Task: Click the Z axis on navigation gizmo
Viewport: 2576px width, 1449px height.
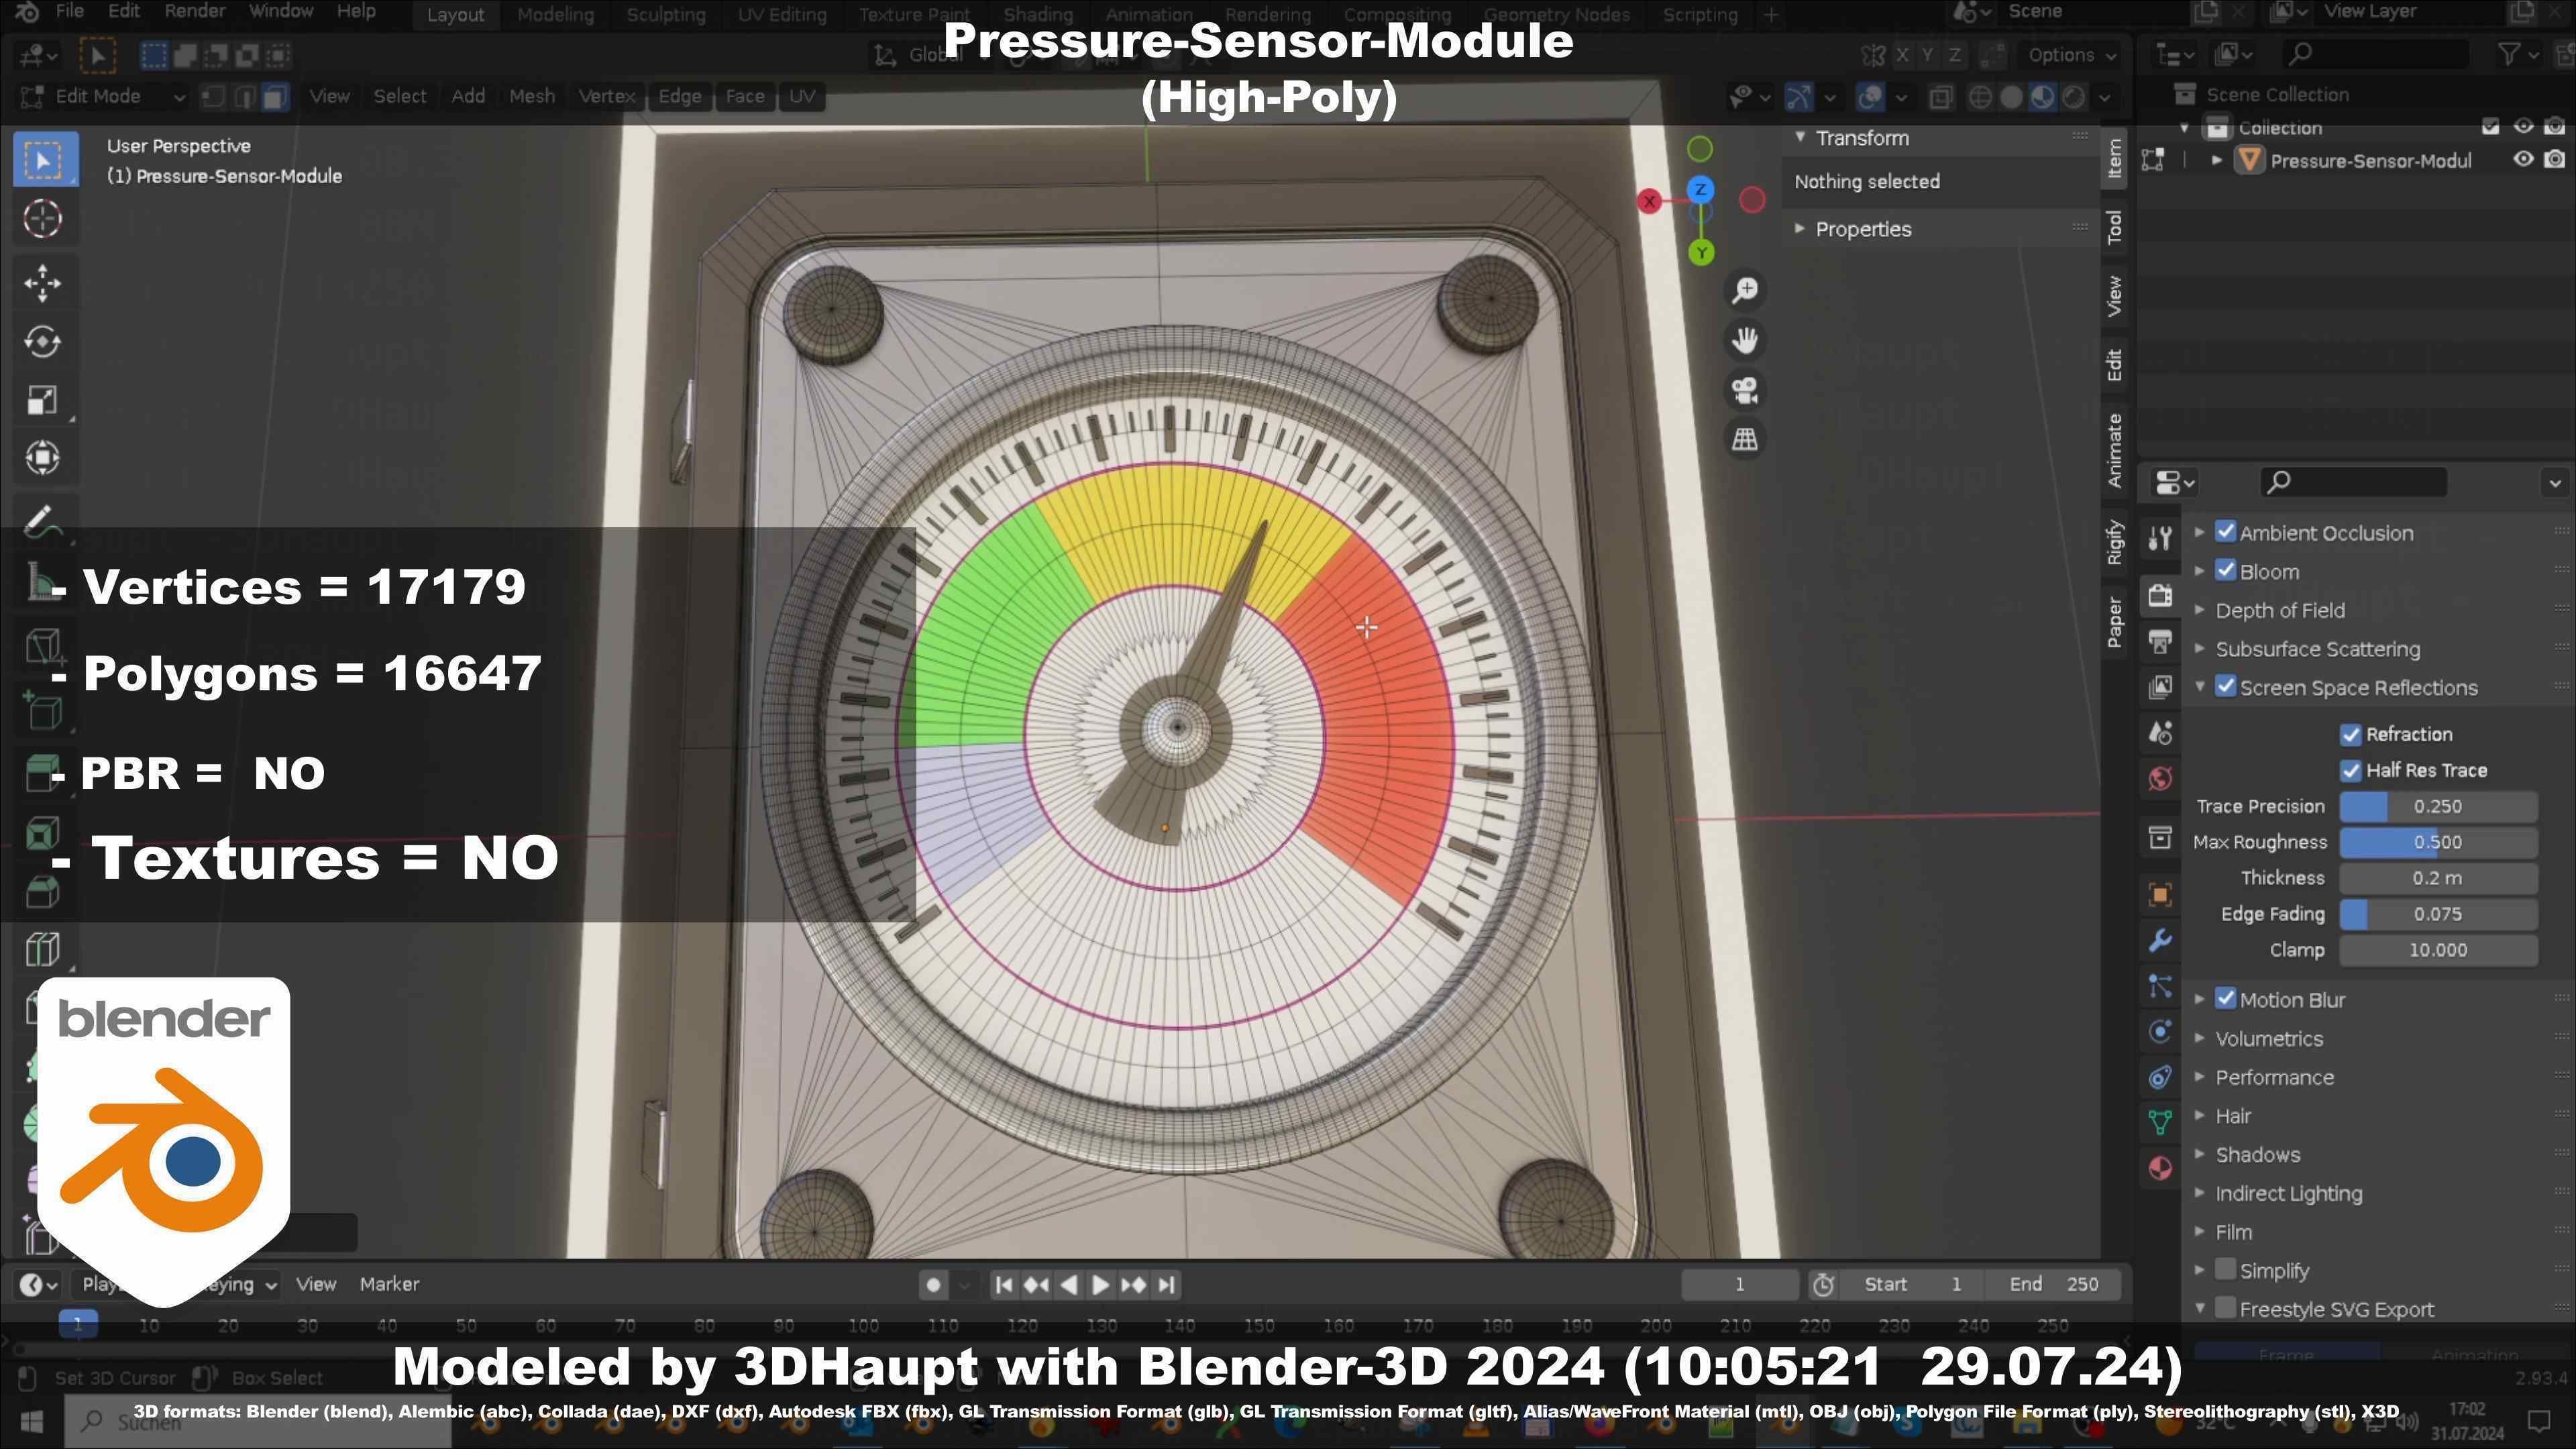Action: [1700, 189]
